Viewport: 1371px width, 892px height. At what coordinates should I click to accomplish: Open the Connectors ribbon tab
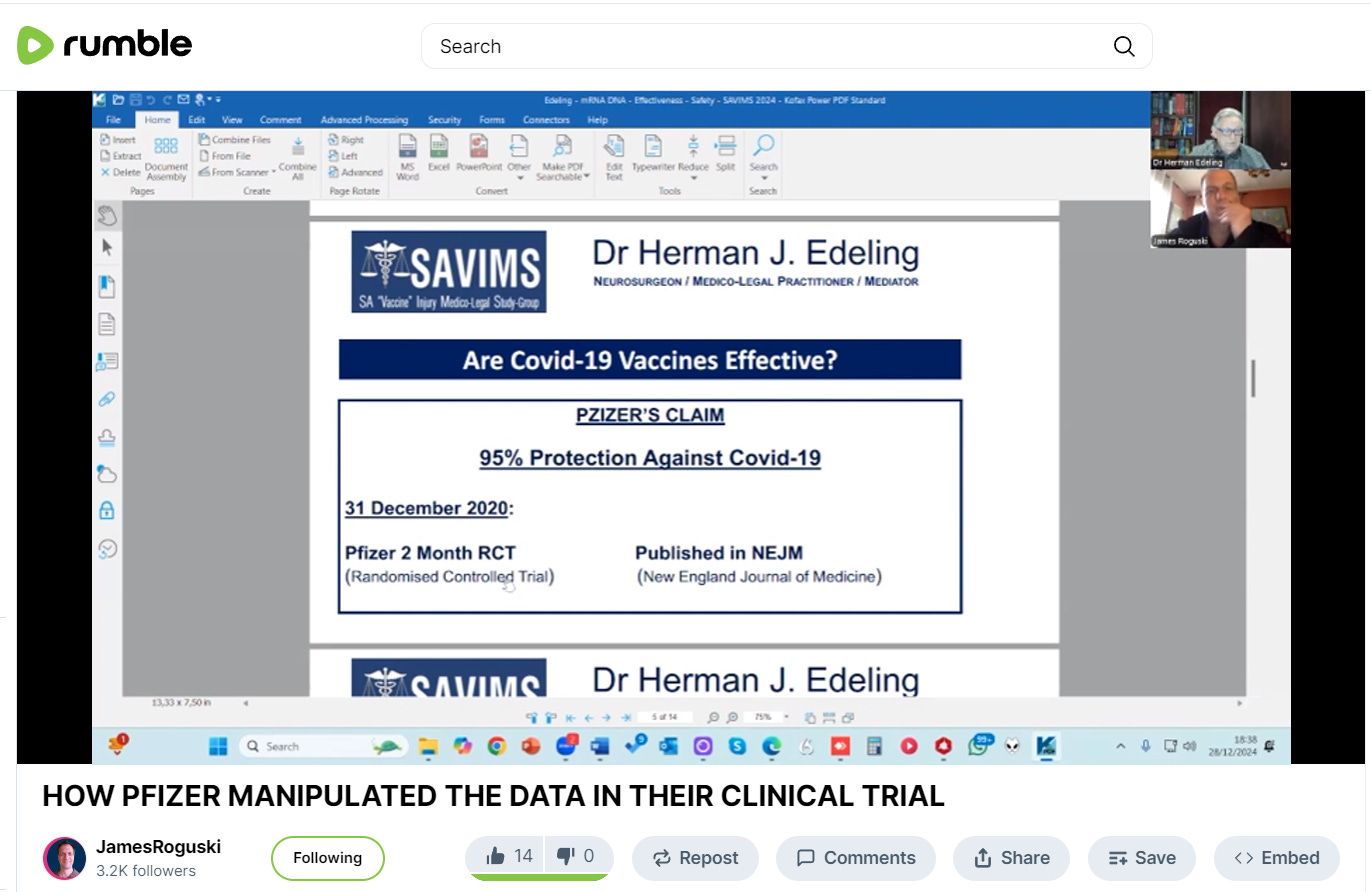click(546, 120)
